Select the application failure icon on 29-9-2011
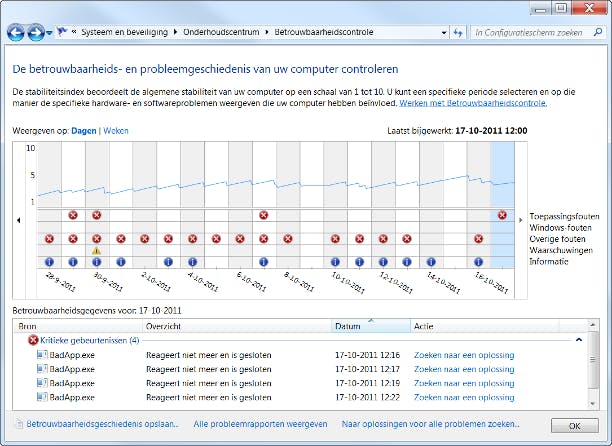 tap(73, 215)
